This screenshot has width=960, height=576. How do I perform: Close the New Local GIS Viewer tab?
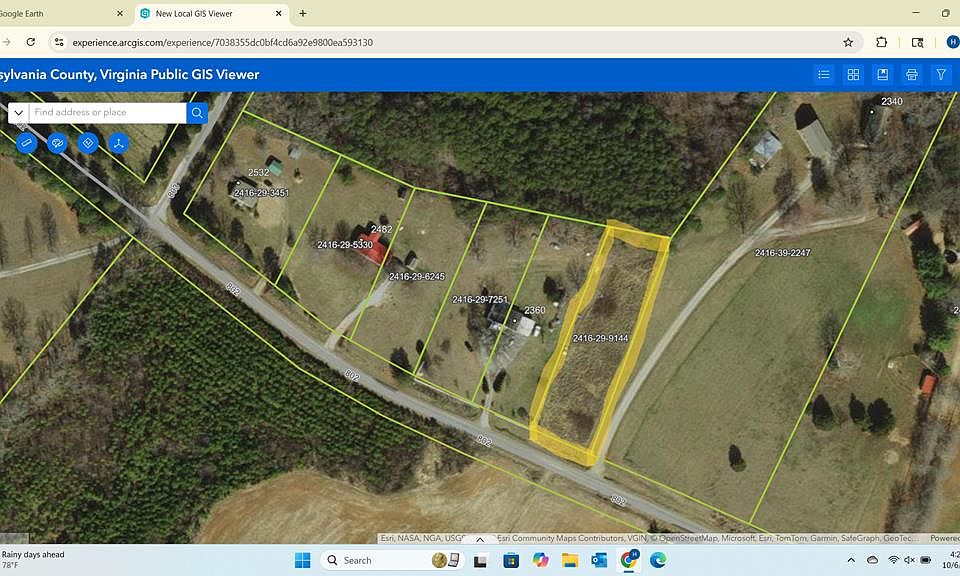[279, 13]
